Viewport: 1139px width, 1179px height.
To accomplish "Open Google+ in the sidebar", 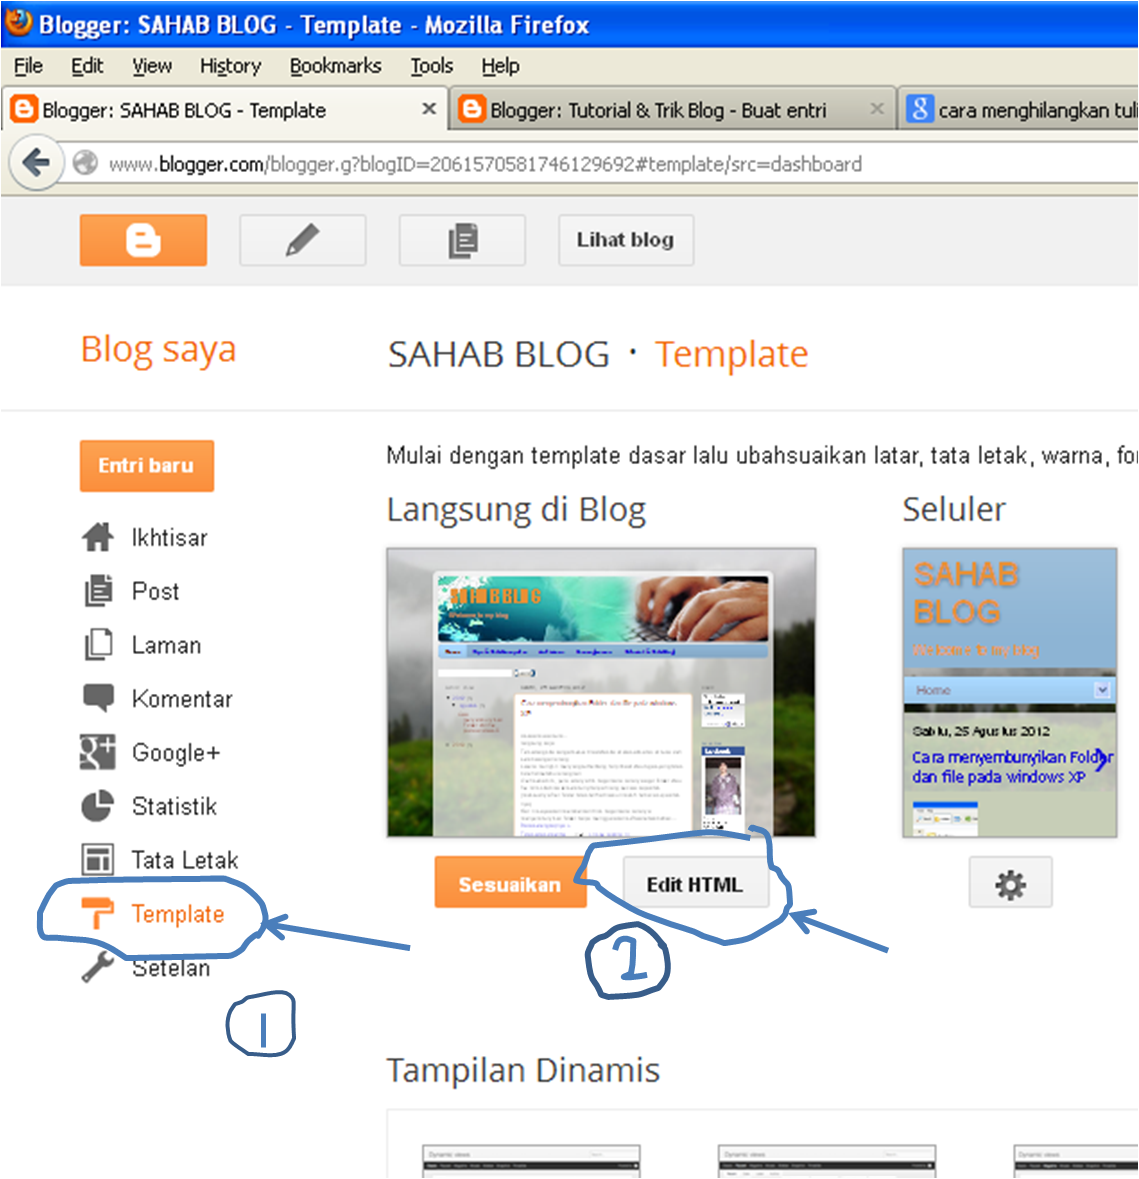I will [176, 753].
